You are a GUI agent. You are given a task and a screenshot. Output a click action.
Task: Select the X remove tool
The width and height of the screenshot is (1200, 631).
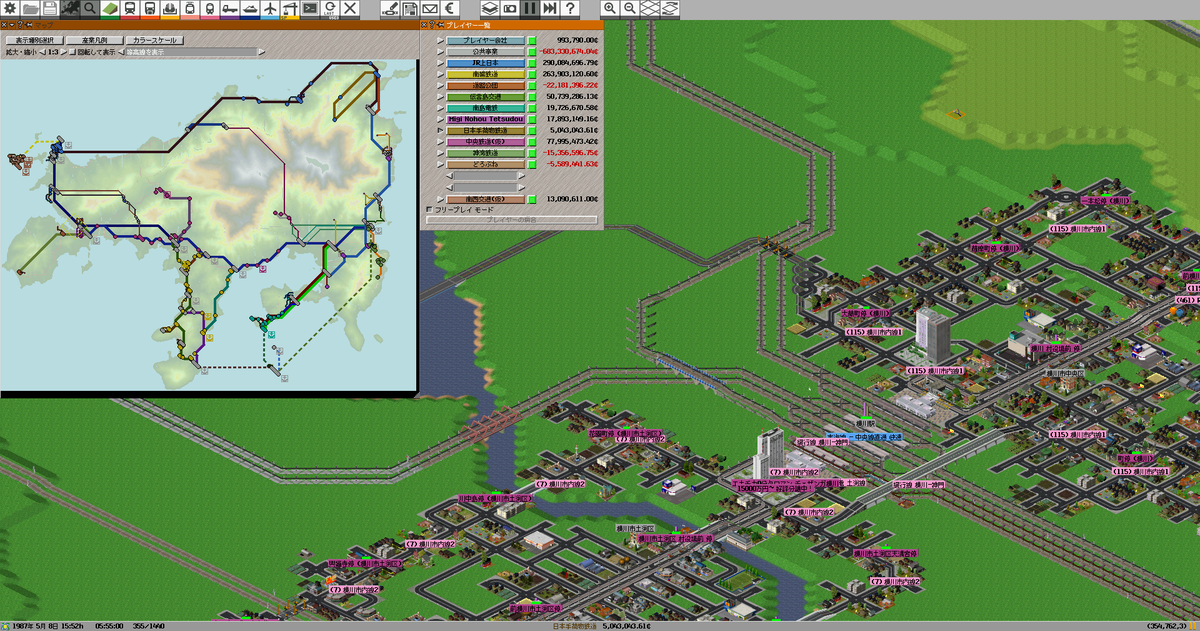coord(349,10)
